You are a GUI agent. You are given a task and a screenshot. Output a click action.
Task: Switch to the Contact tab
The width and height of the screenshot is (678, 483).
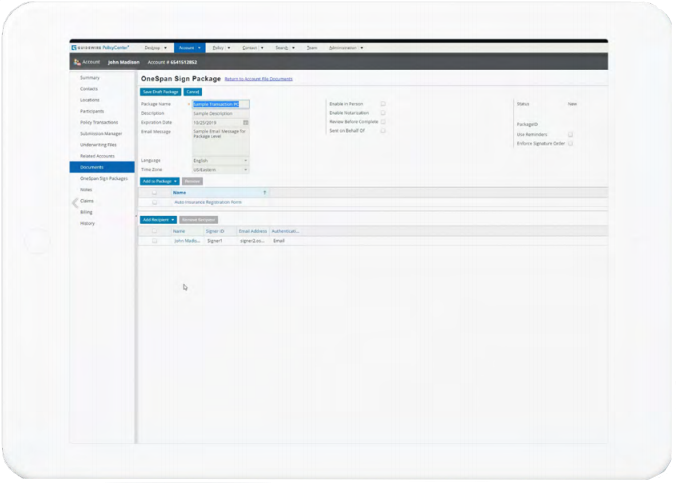249,48
